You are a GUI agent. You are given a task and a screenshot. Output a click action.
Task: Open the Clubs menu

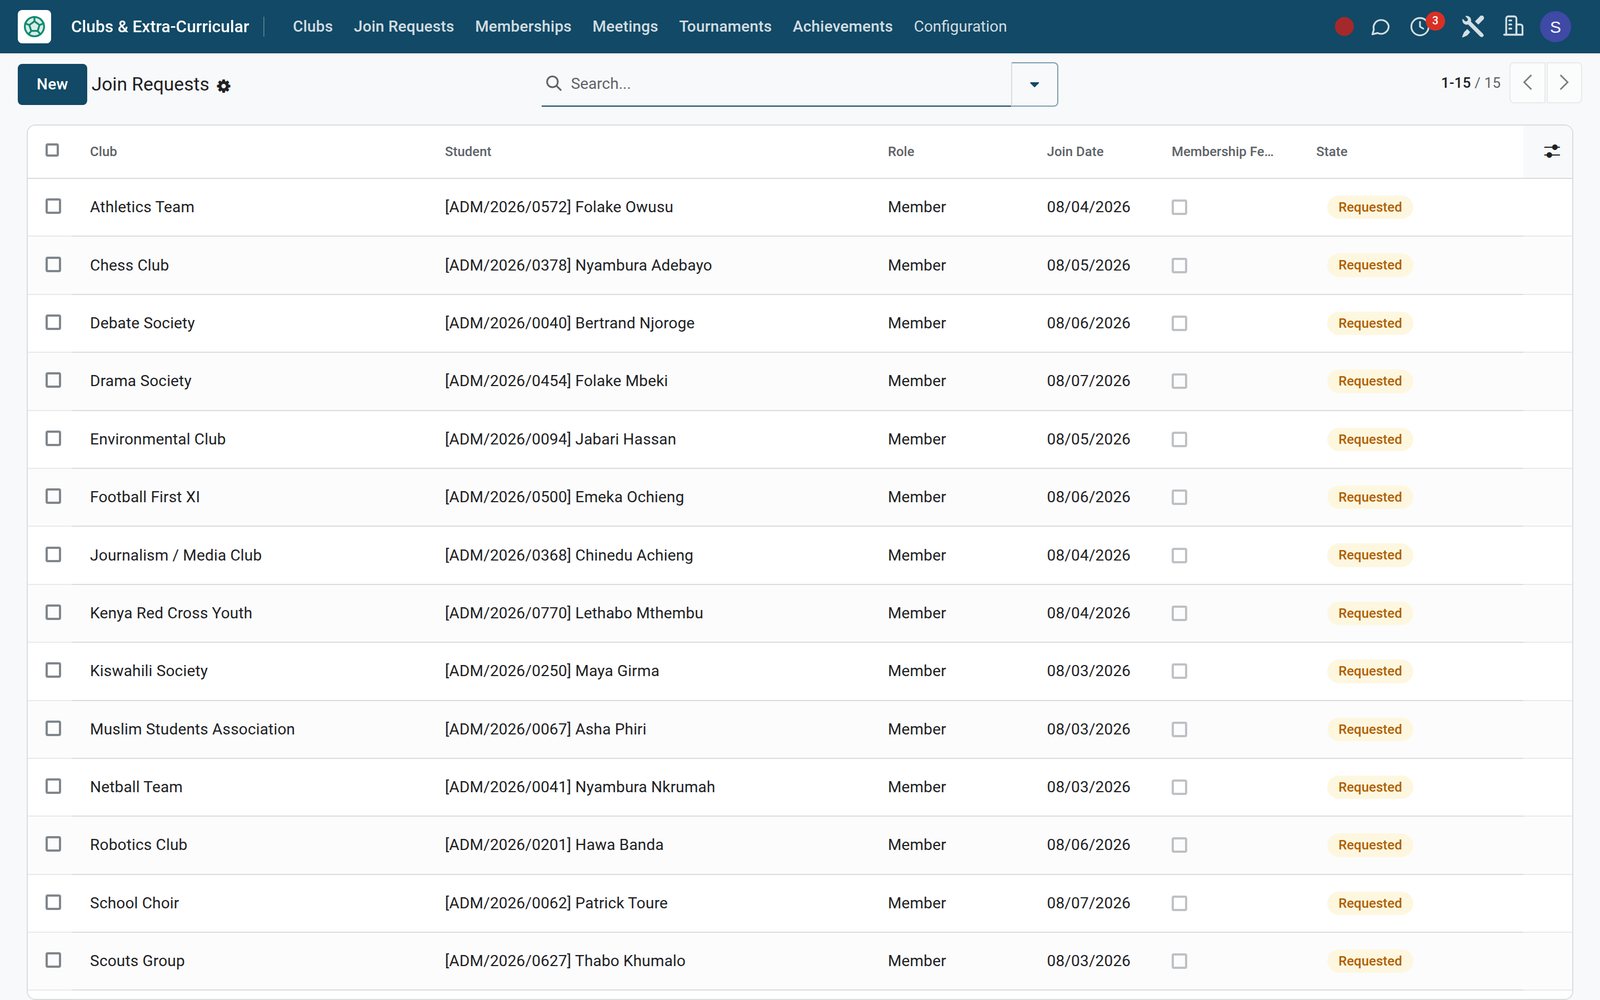point(313,27)
